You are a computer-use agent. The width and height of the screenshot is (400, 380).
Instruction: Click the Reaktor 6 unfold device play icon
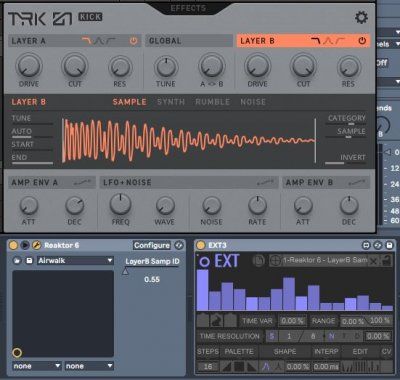tap(25, 245)
